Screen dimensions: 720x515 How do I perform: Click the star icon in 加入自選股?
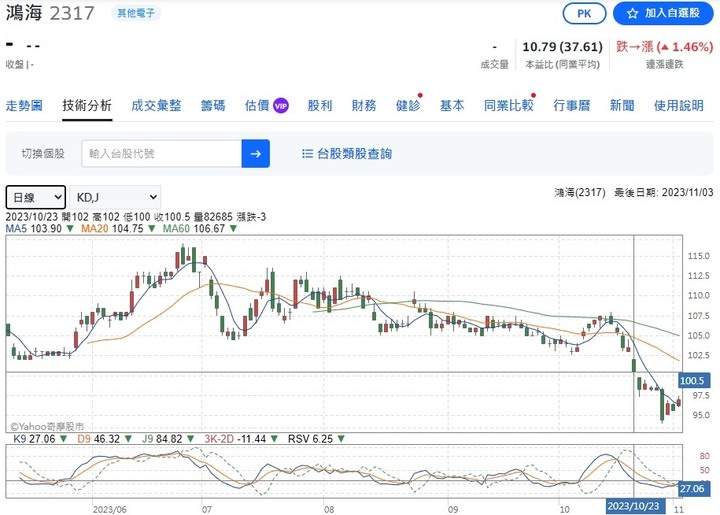pyautogui.click(x=632, y=14)
